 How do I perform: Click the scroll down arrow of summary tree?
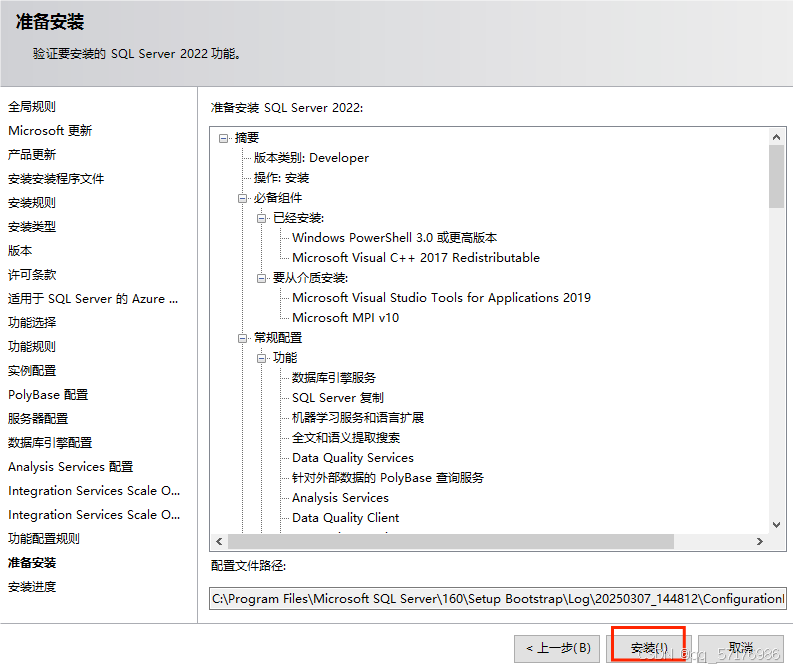click(776, 525)
